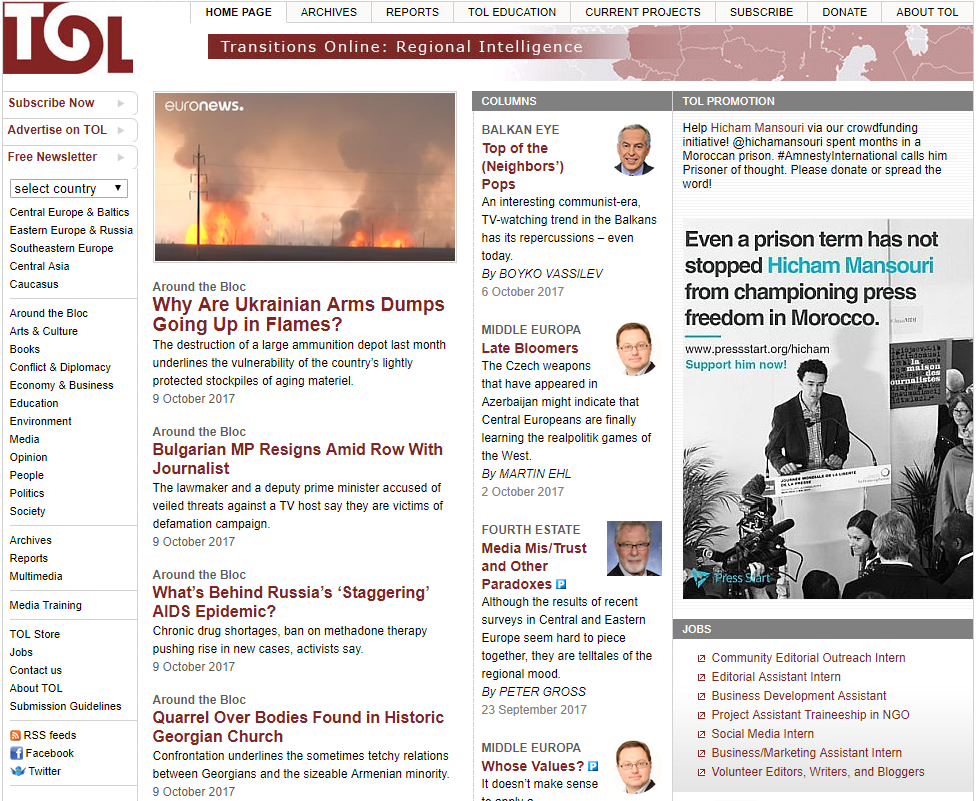Image resolution: width=978 pixels, height=801 pixels.
Task: Open Conflict & Diplomacy category
Action: [x=60, y=367]
